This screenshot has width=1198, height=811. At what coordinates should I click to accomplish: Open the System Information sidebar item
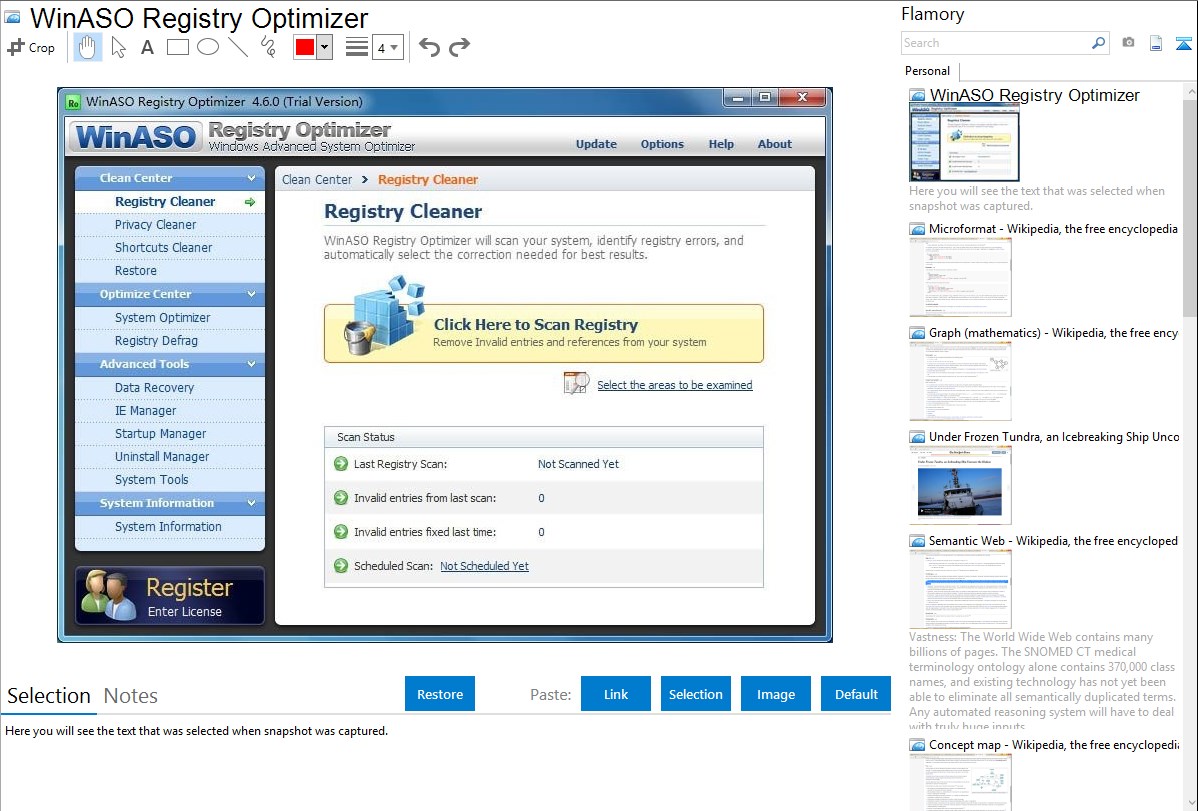[170, 527]
